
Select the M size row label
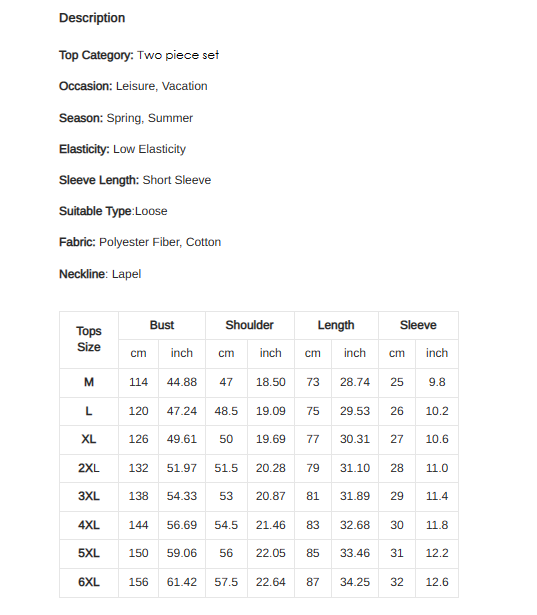pos(89,382)
